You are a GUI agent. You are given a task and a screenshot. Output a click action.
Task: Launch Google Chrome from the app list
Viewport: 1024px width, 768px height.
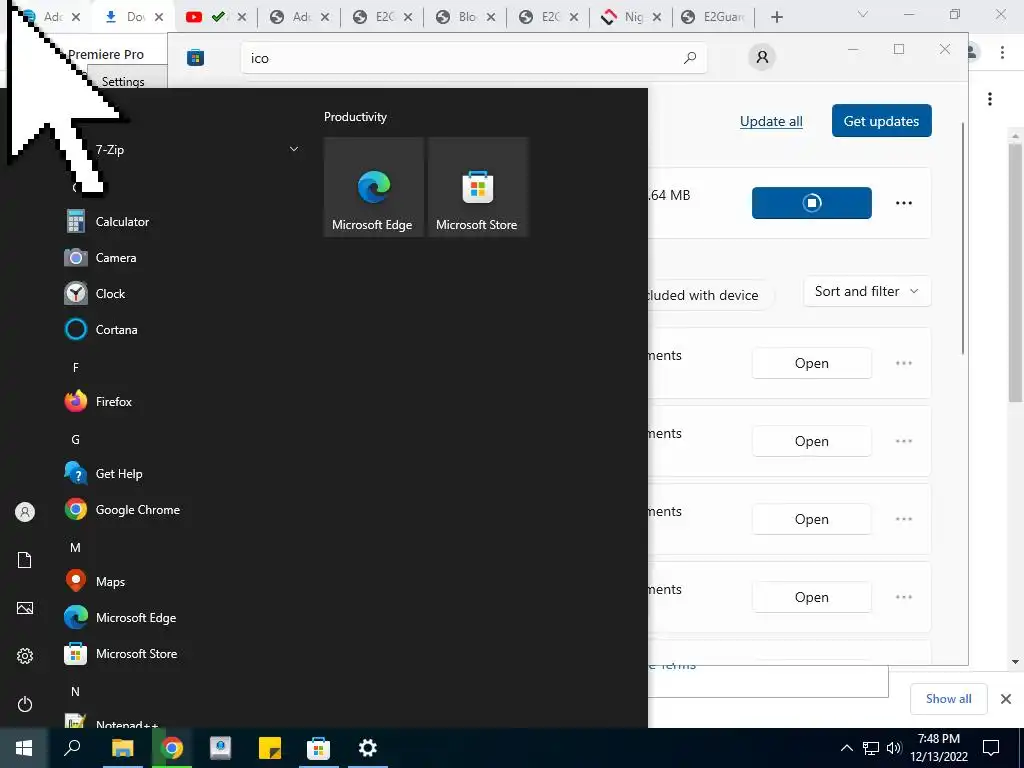pyautogui.click(x=137, y=509)
